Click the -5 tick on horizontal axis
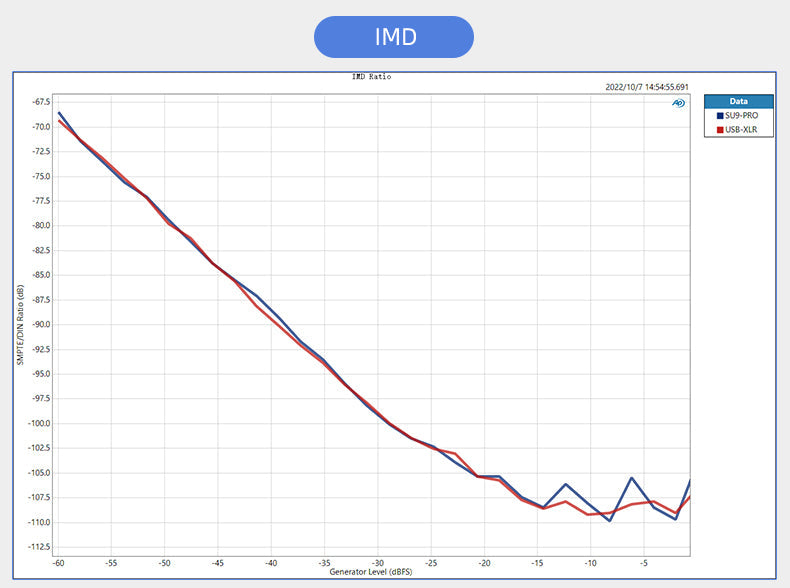 (644, 562)
